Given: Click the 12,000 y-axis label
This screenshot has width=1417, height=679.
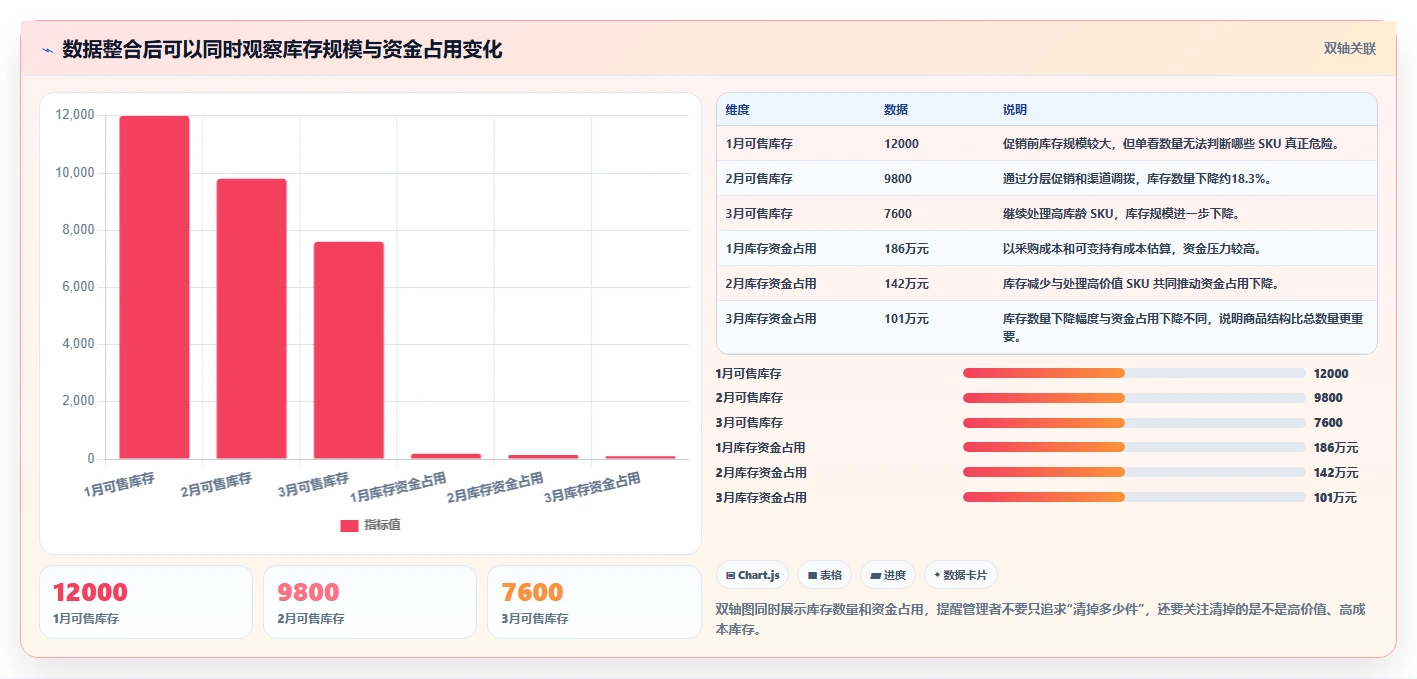Looking at the screenshot, I should click(76, 115).
